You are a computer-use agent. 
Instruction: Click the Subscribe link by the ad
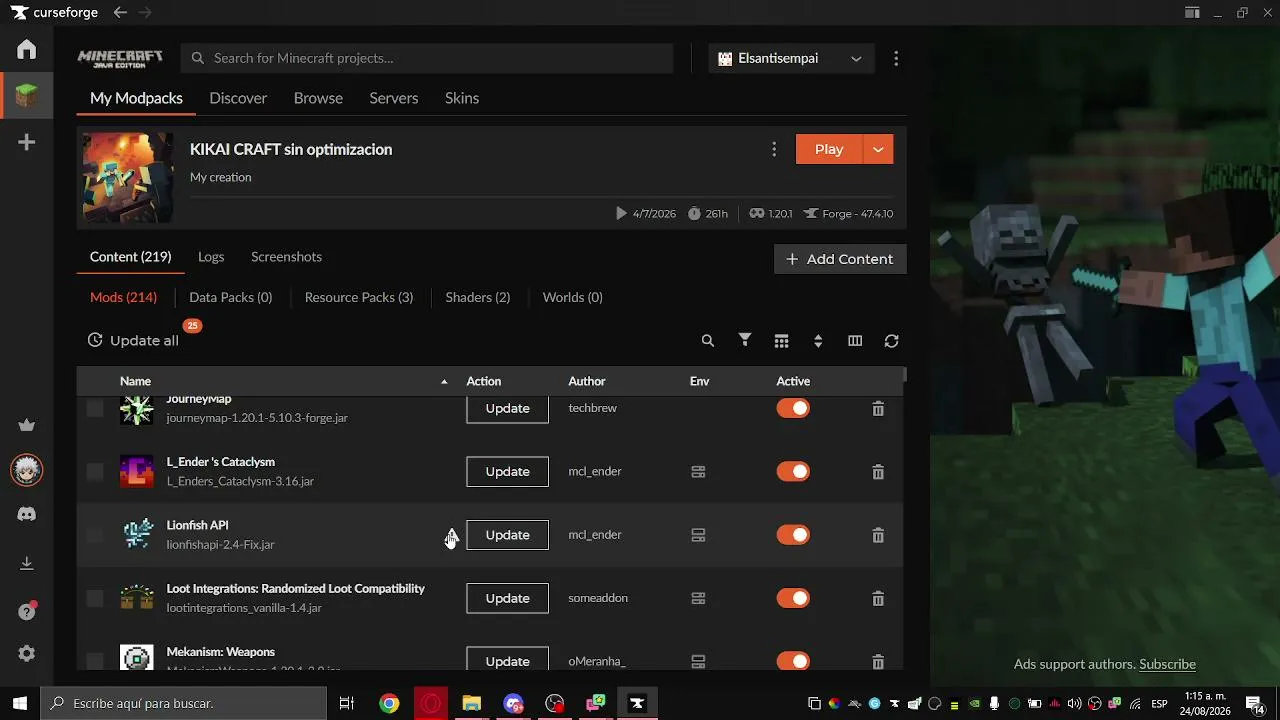[x=1167, y=664]
